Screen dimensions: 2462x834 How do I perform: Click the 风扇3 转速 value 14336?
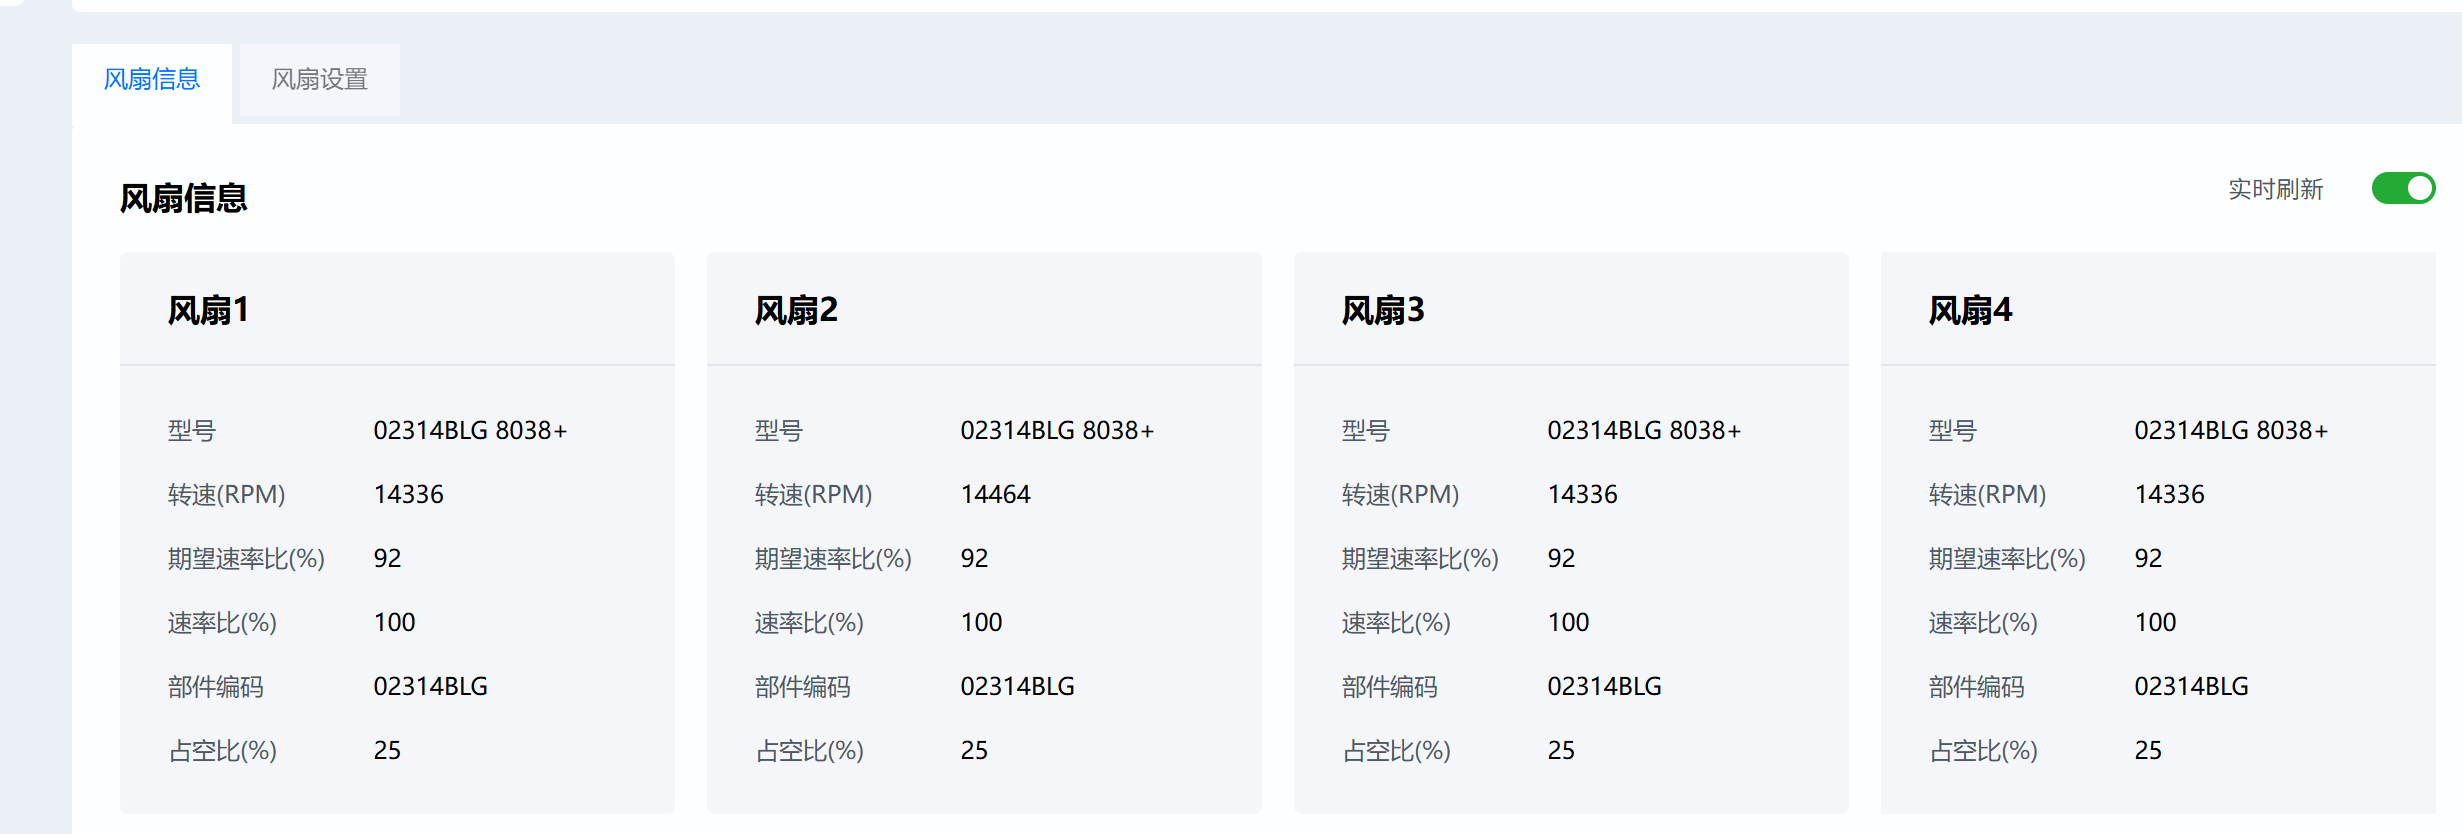click(1582, 494)
